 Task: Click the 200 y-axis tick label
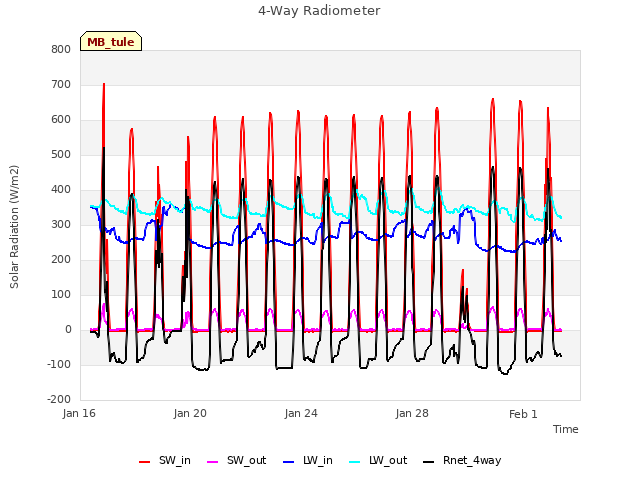point(61,260)
